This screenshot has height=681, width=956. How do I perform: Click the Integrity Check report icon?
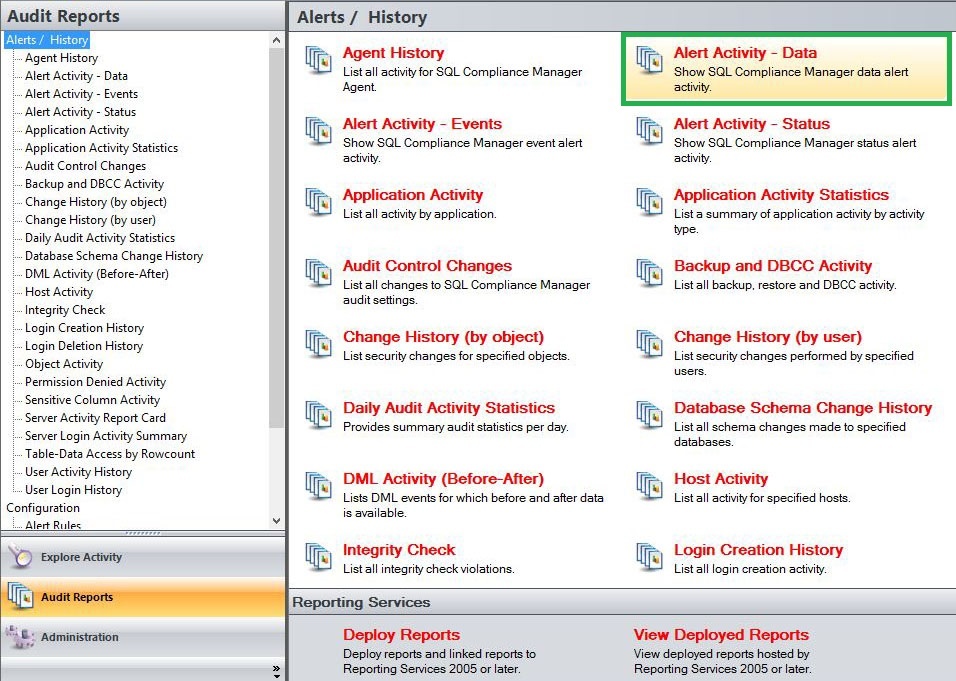point(319,556)
